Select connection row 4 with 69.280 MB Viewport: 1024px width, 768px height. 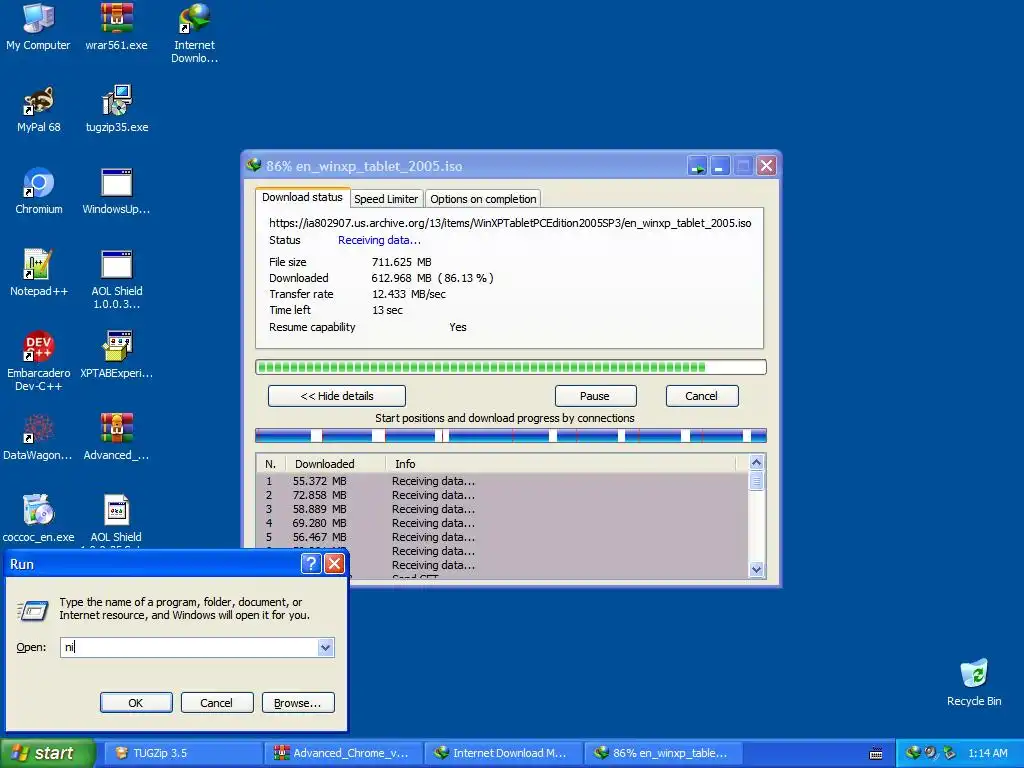tap(502, 523)
